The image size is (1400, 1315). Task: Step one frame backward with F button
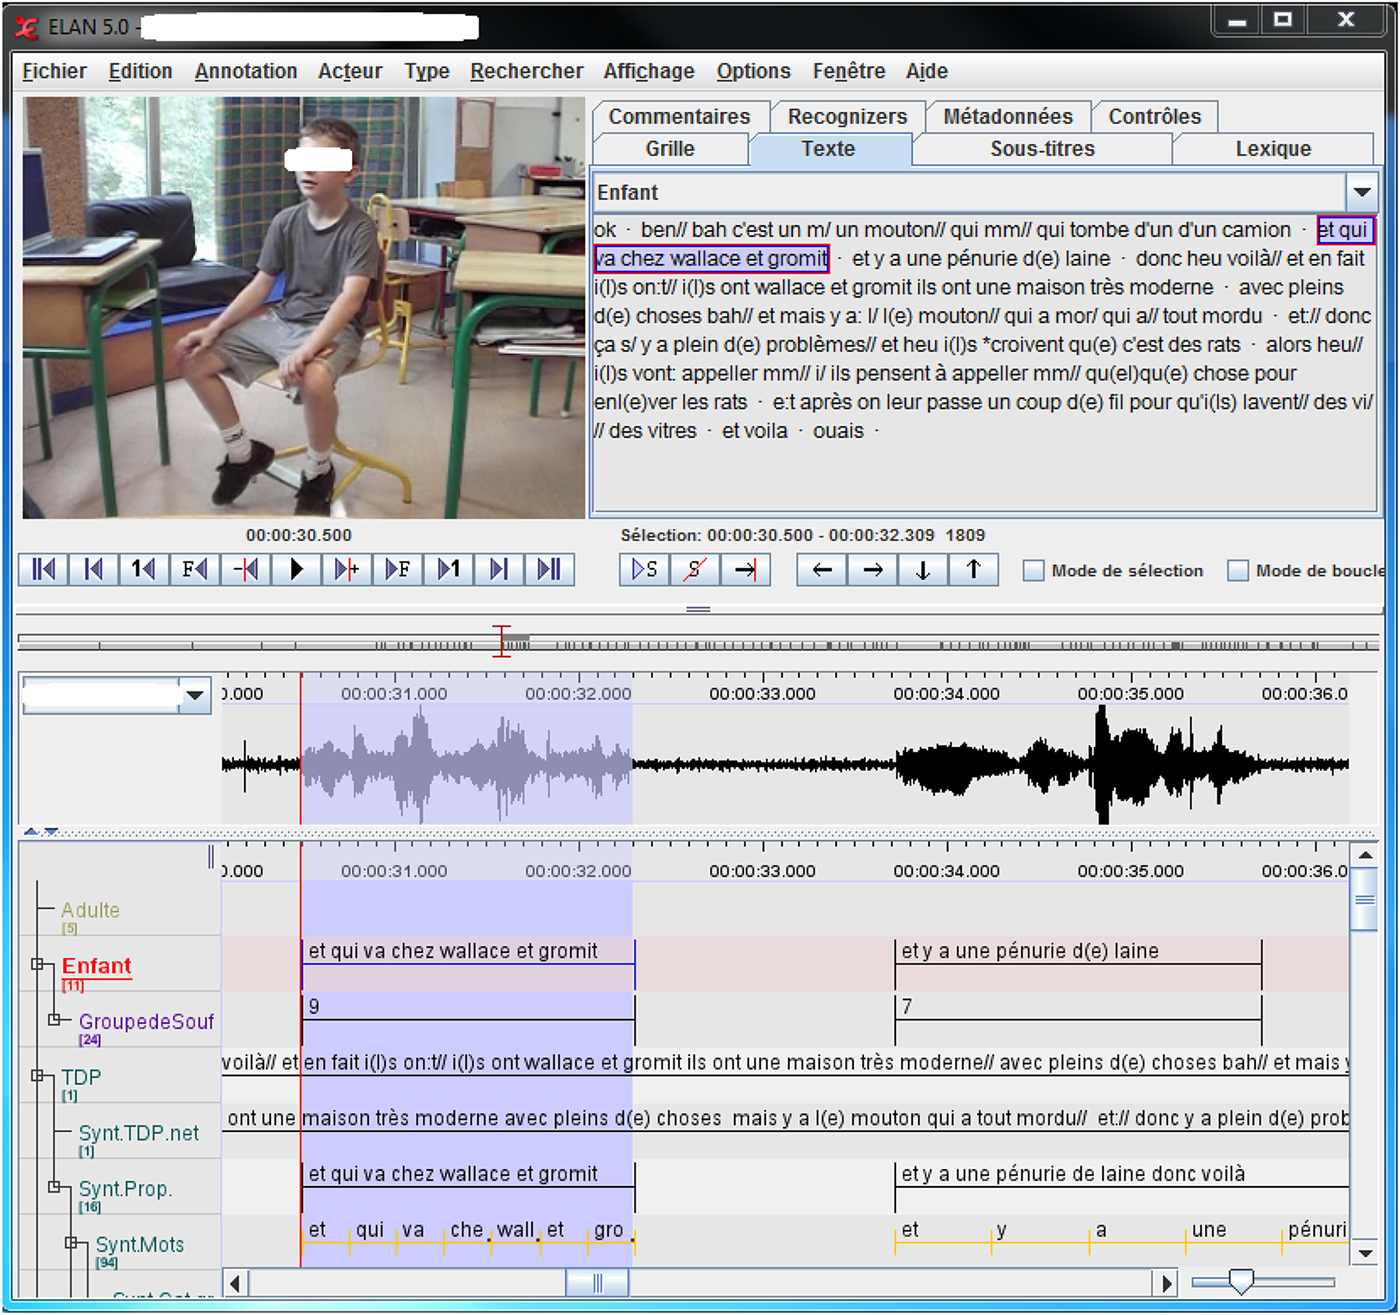(194, 569)
